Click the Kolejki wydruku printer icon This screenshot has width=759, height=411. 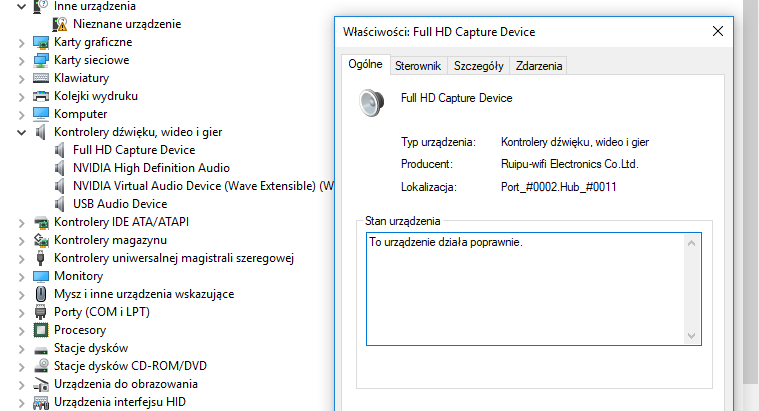point(41,96)
